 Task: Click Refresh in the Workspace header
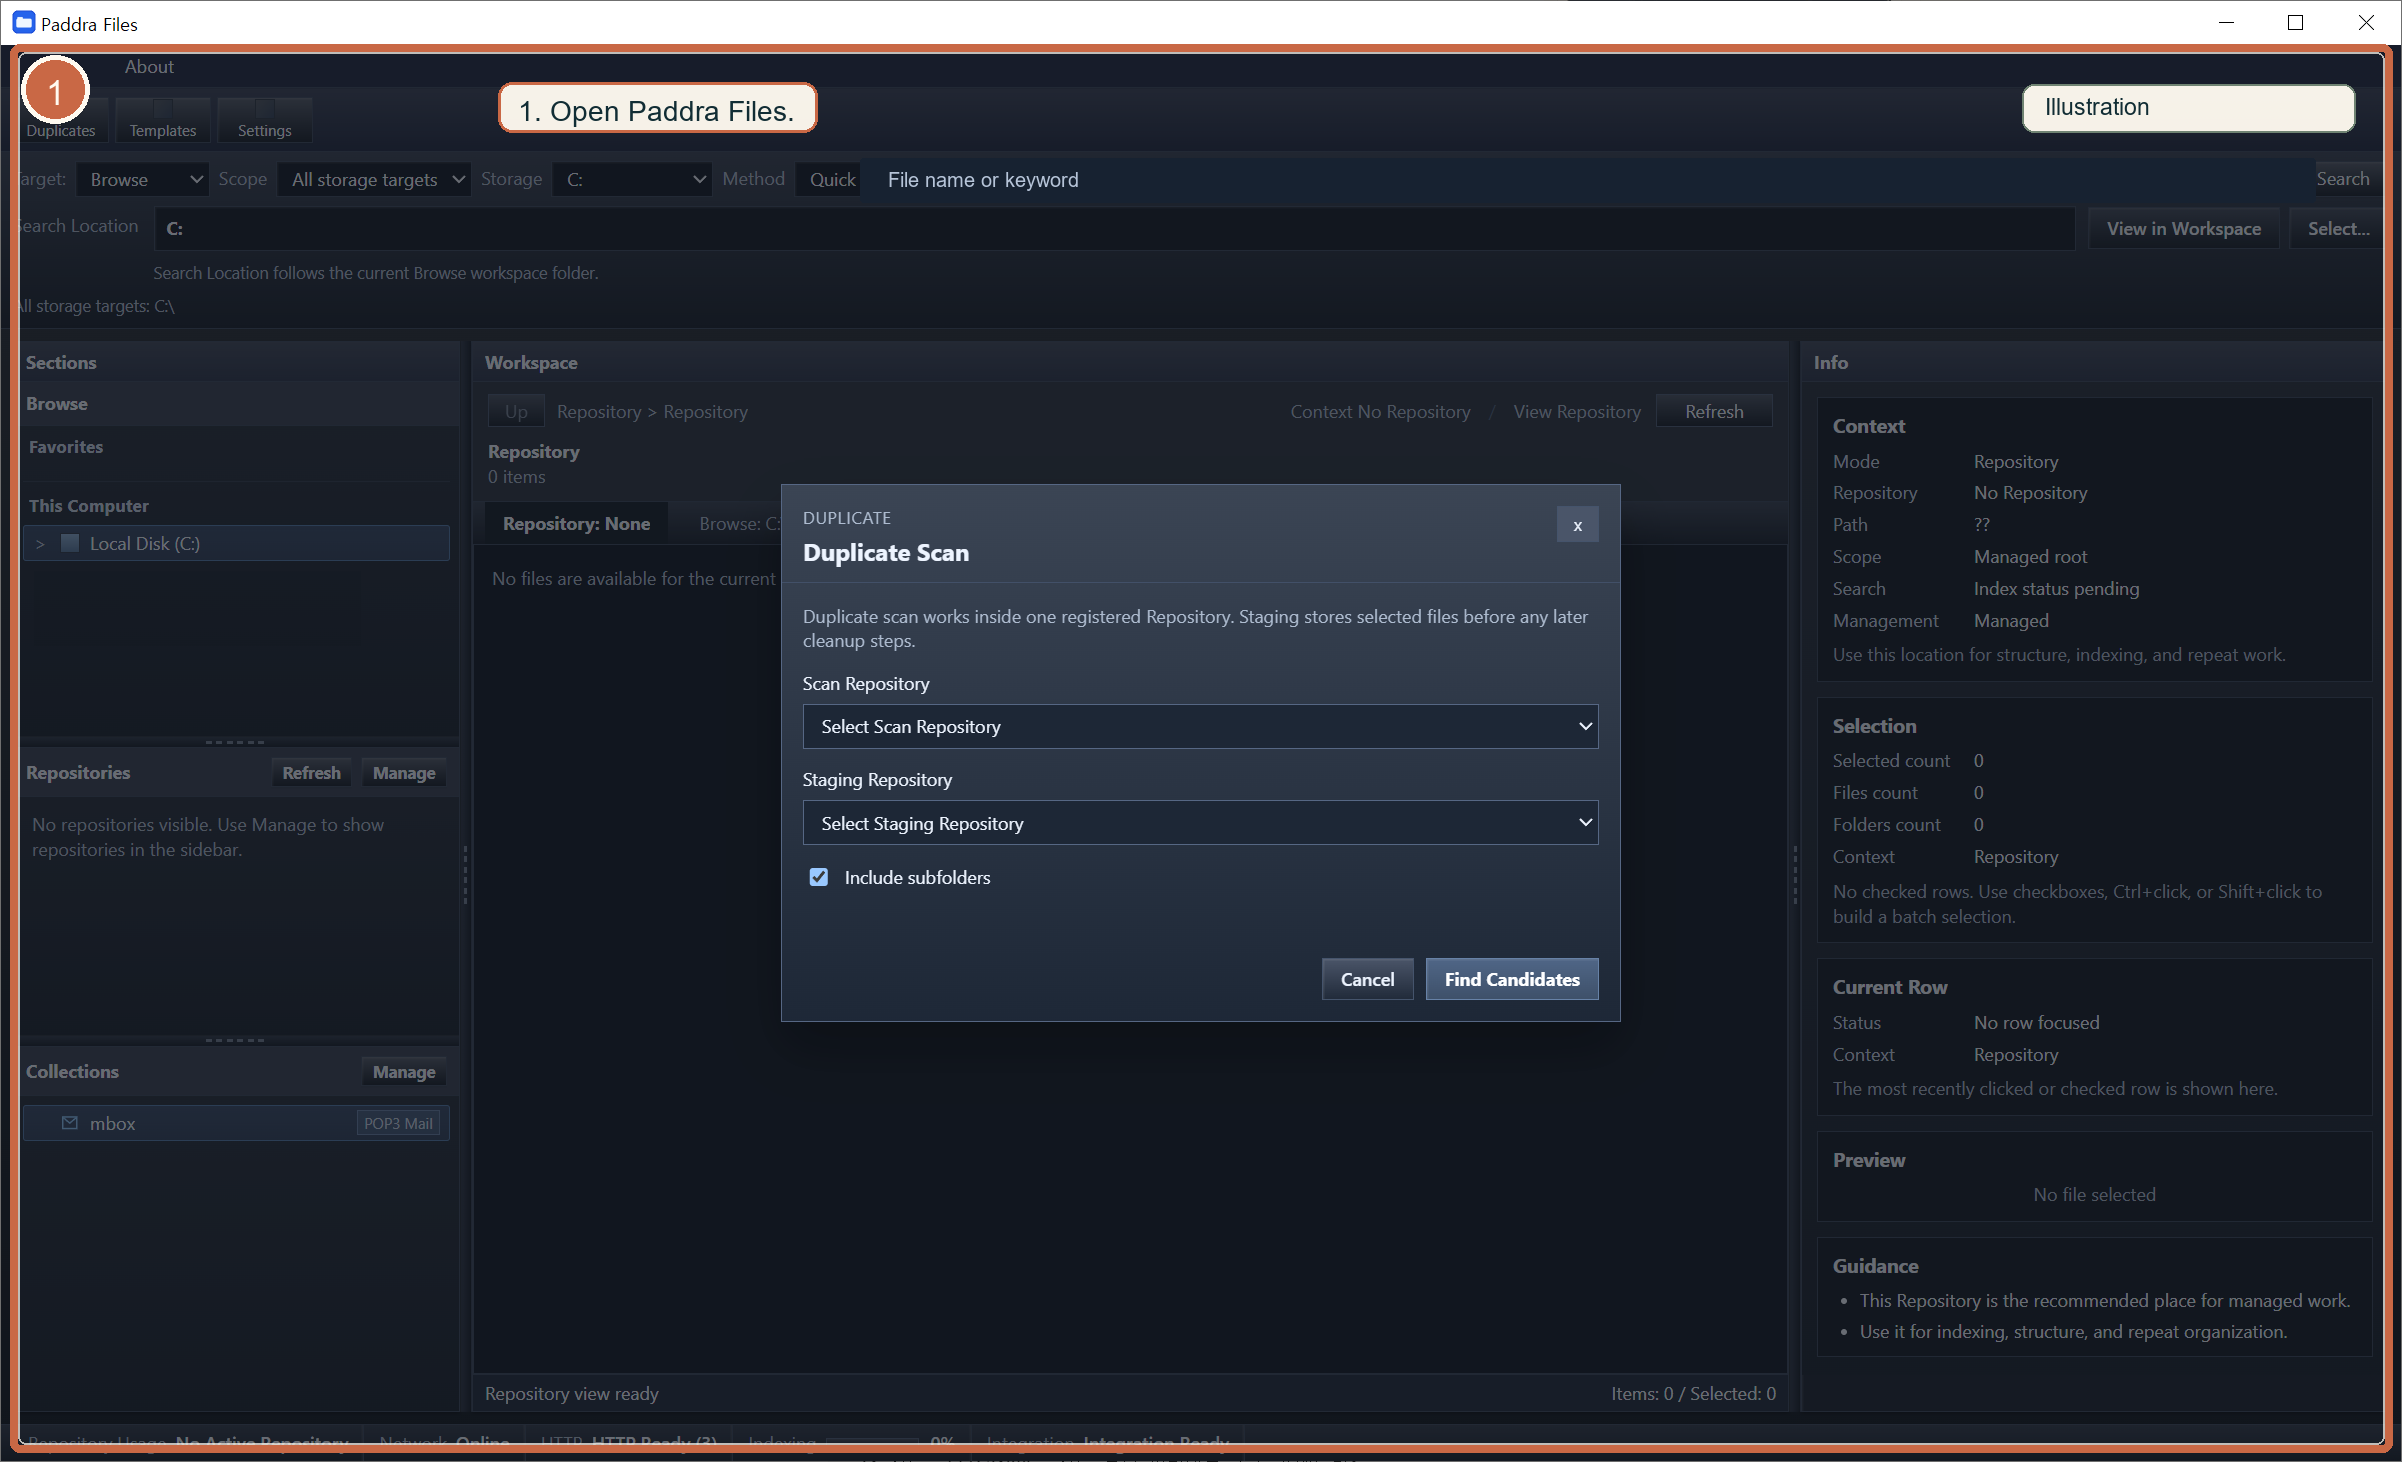coord(1714,412)
